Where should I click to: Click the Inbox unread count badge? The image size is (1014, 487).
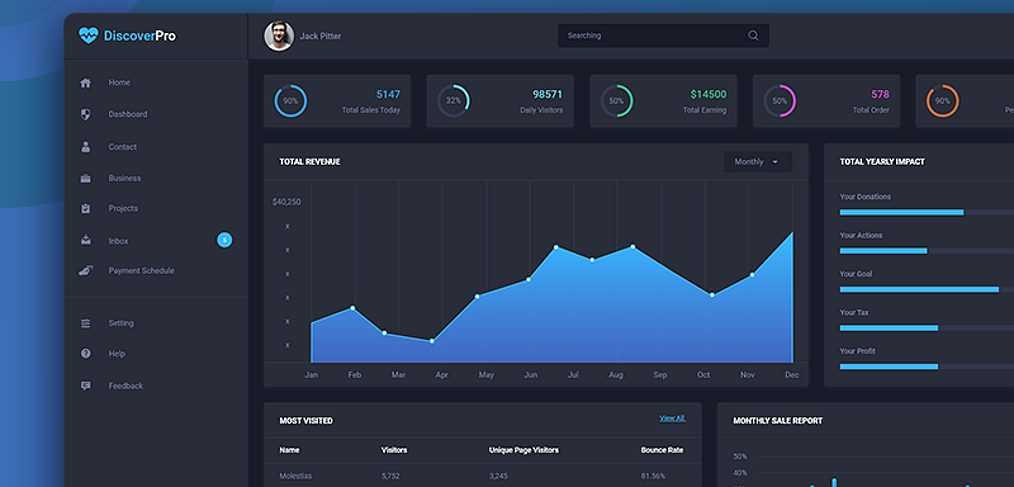pyautogui.click(x=224, y=241)
